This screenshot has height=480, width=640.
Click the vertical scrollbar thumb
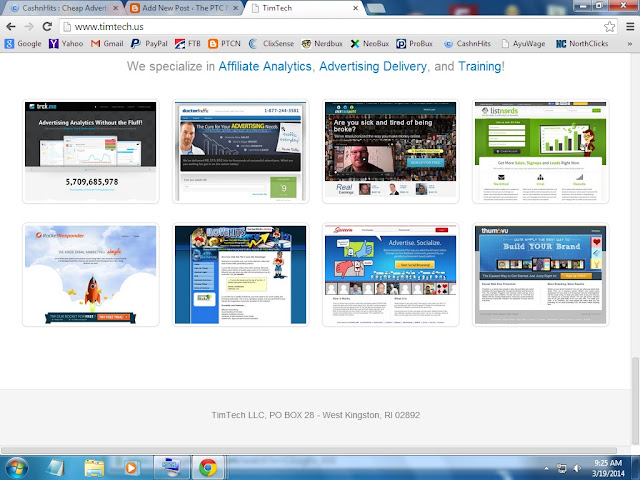(x=635, y=400)
